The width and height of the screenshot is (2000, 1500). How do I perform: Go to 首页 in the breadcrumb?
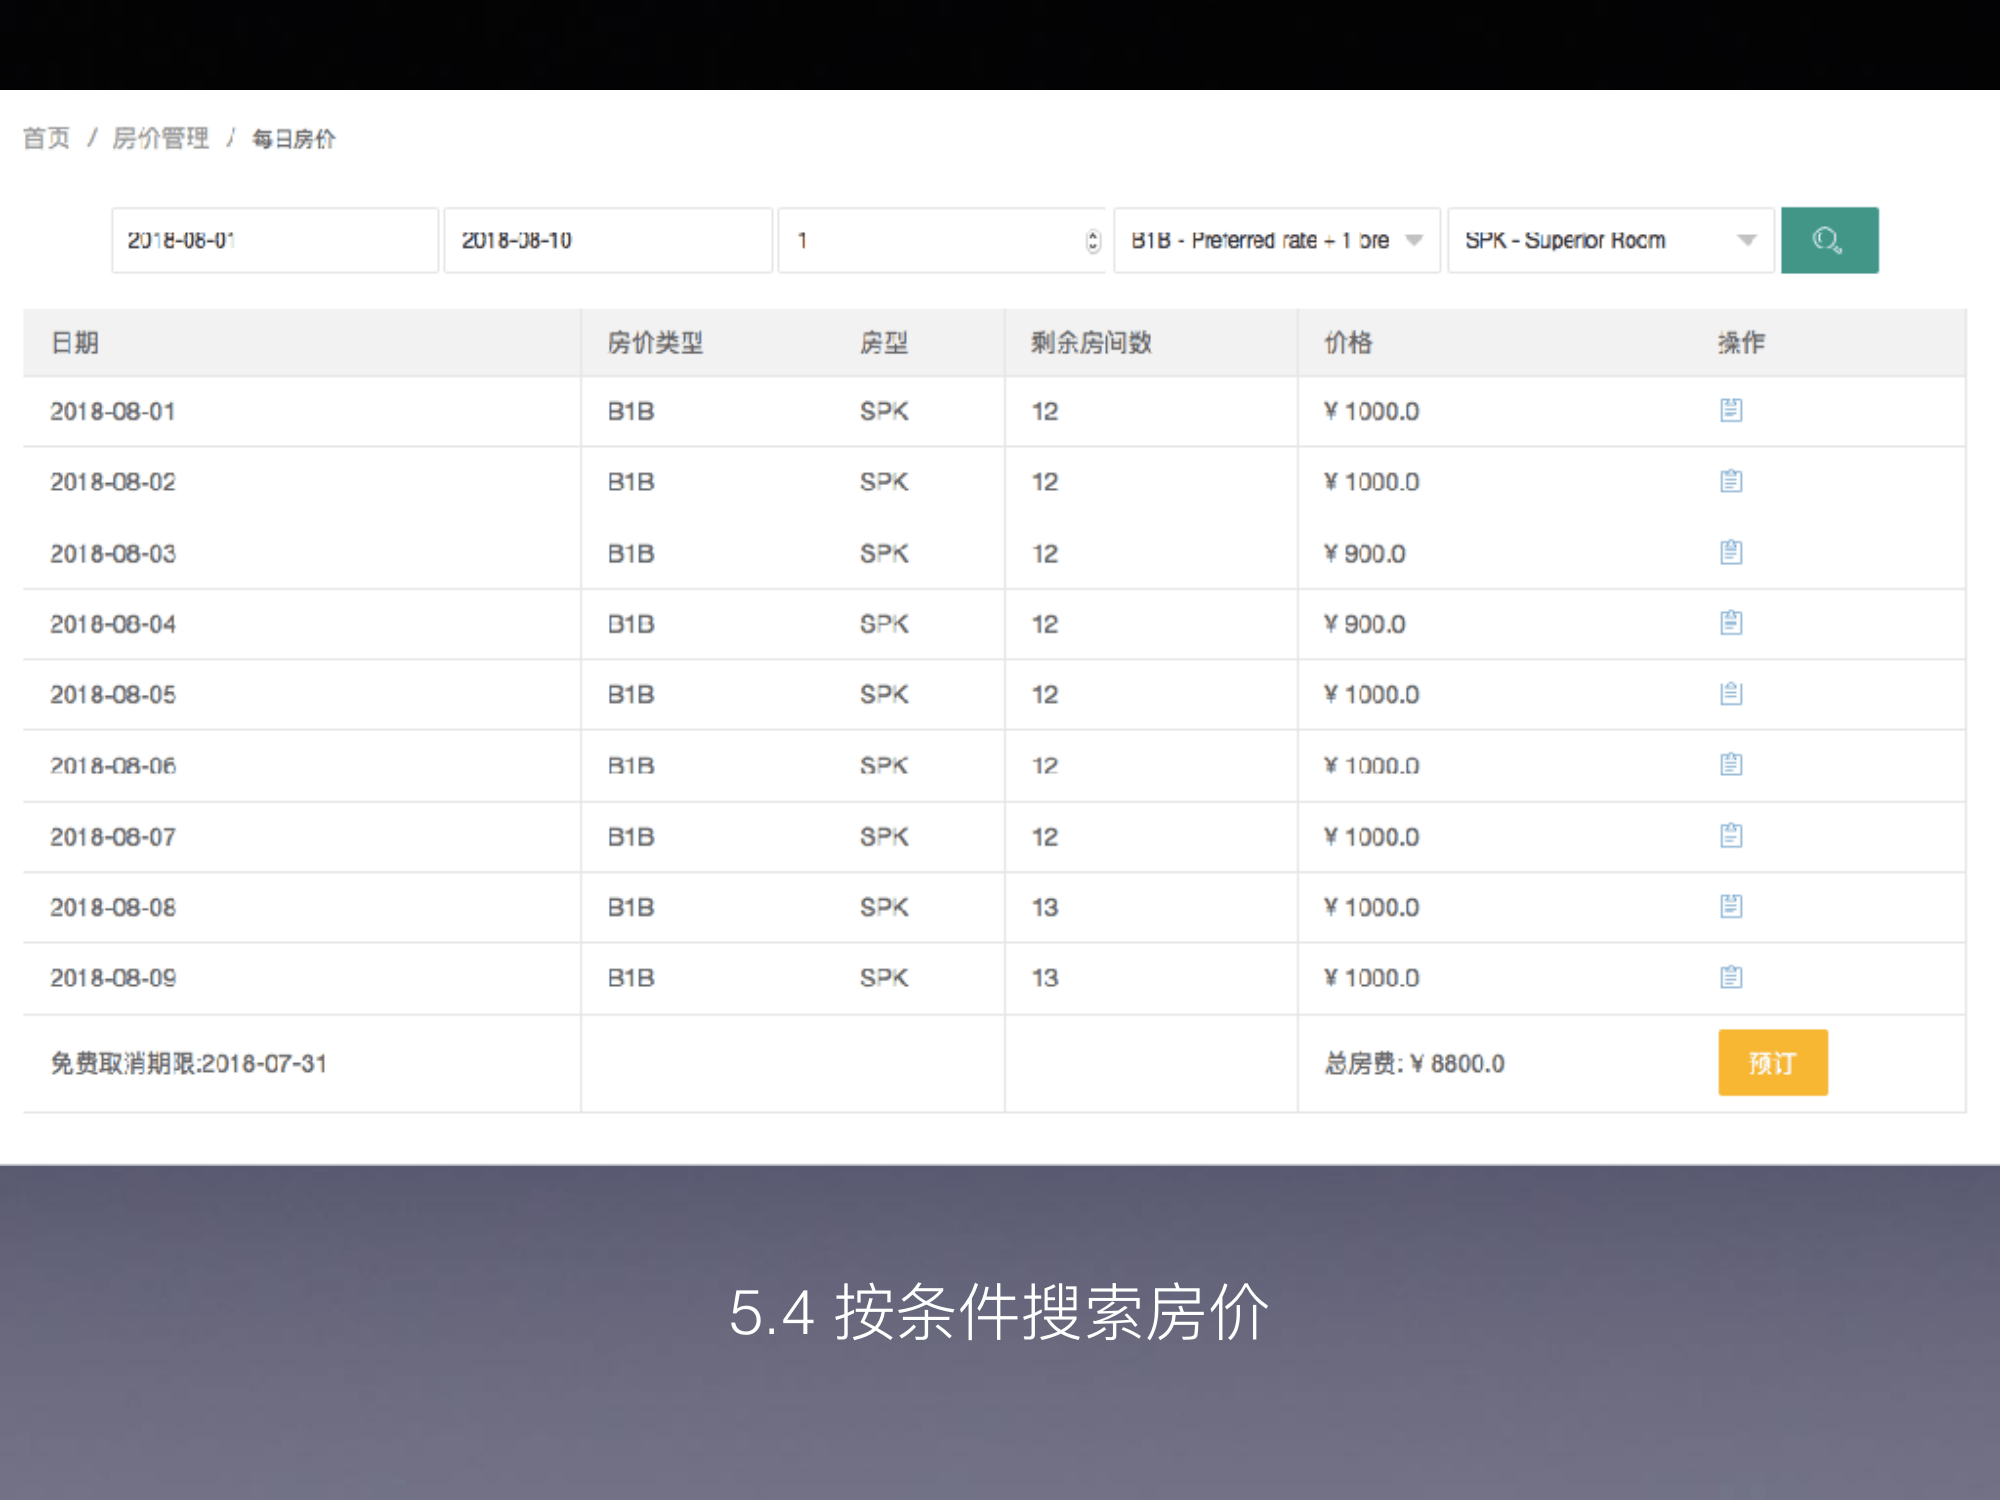coord(47,138)
